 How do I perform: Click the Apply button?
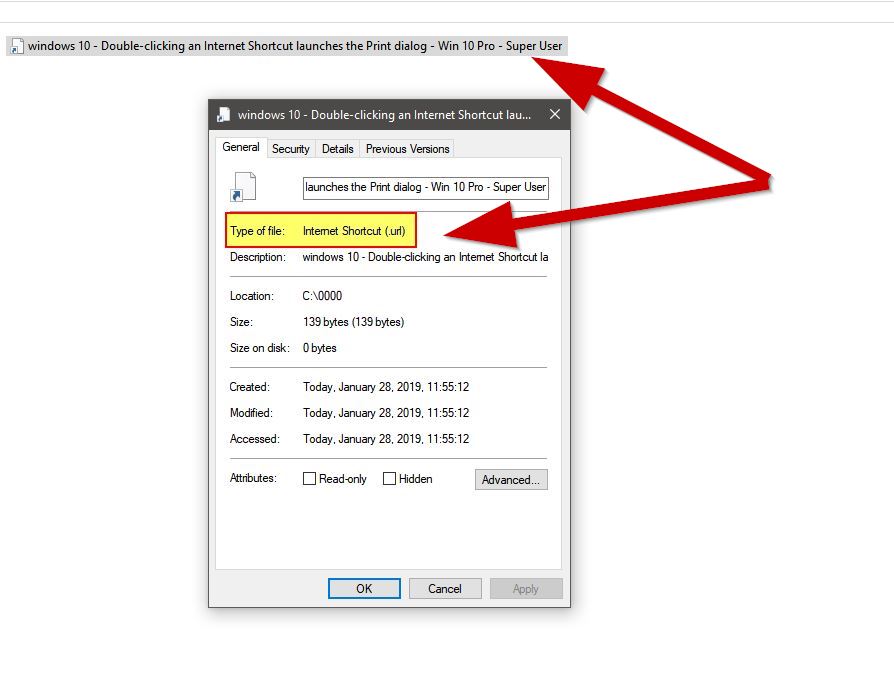(526, 589)
